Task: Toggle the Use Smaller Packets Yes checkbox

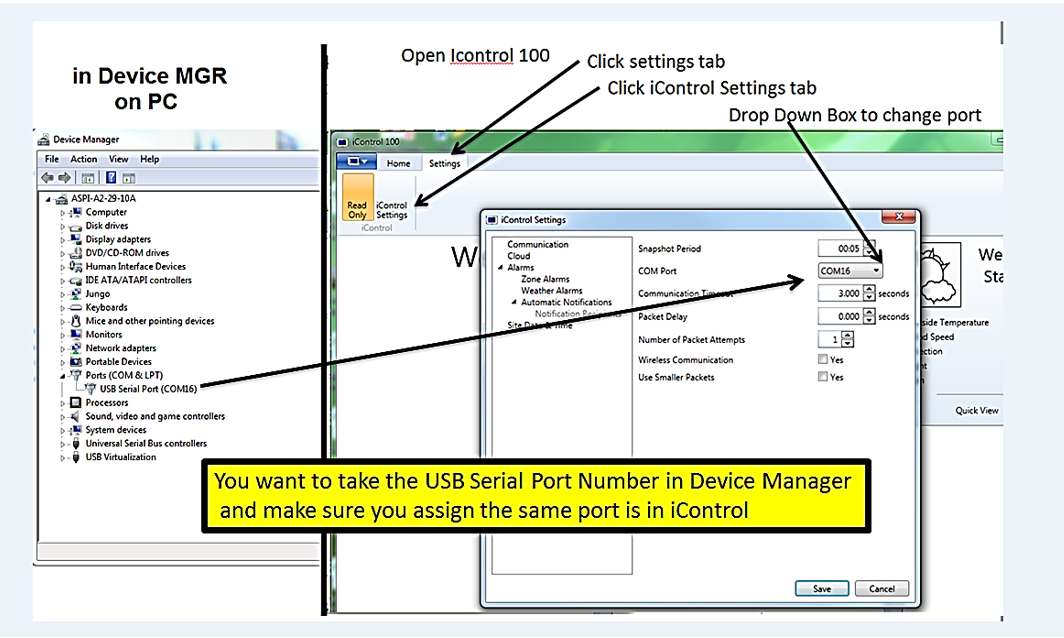Action: (822, 377)
